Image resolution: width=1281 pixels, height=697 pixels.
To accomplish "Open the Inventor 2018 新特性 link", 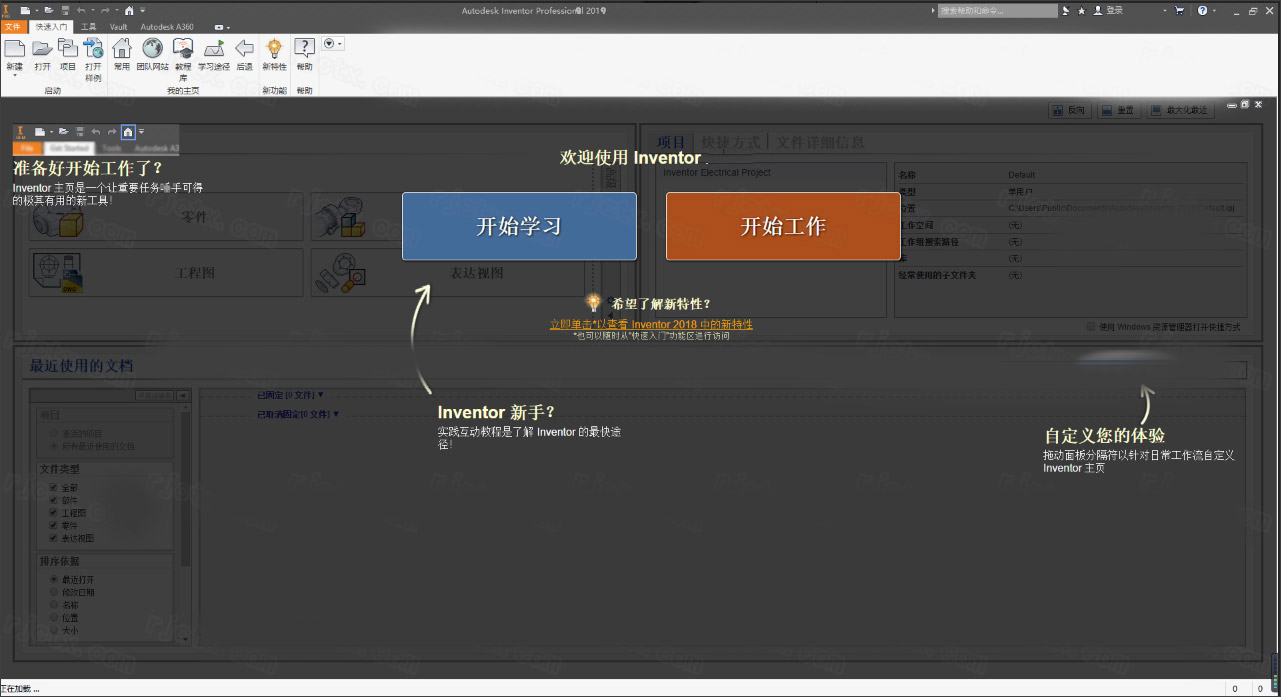I will (651, 324).
